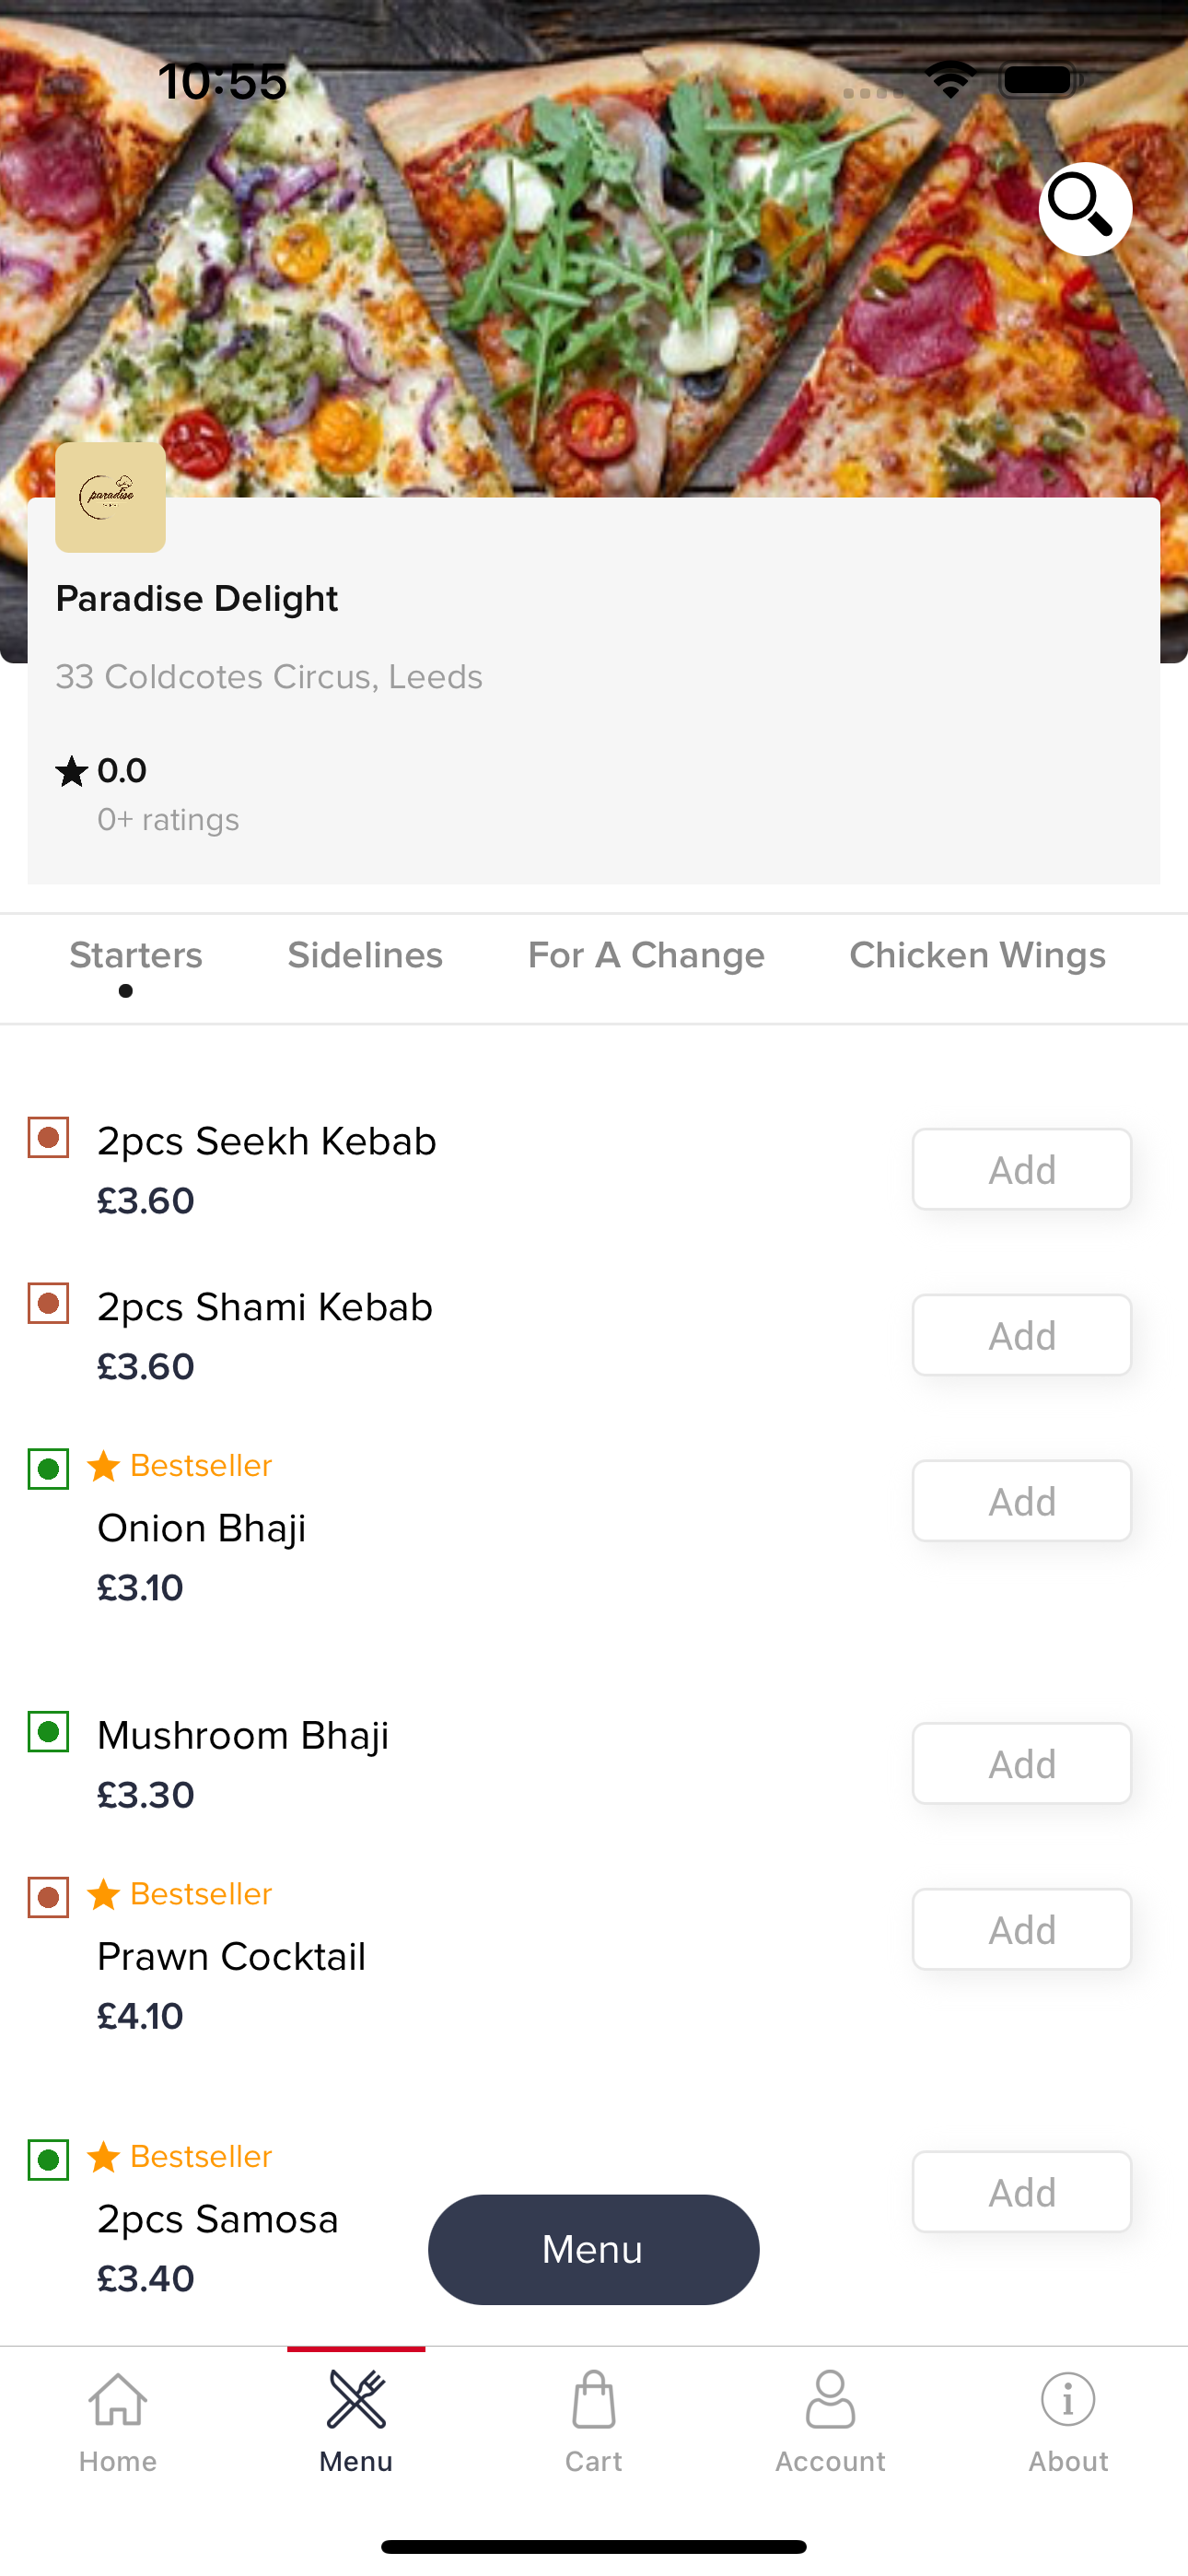1188x2576 pixels.
Task: Add 2pcs Samosa to cart
Action: coord(1022,2192)
